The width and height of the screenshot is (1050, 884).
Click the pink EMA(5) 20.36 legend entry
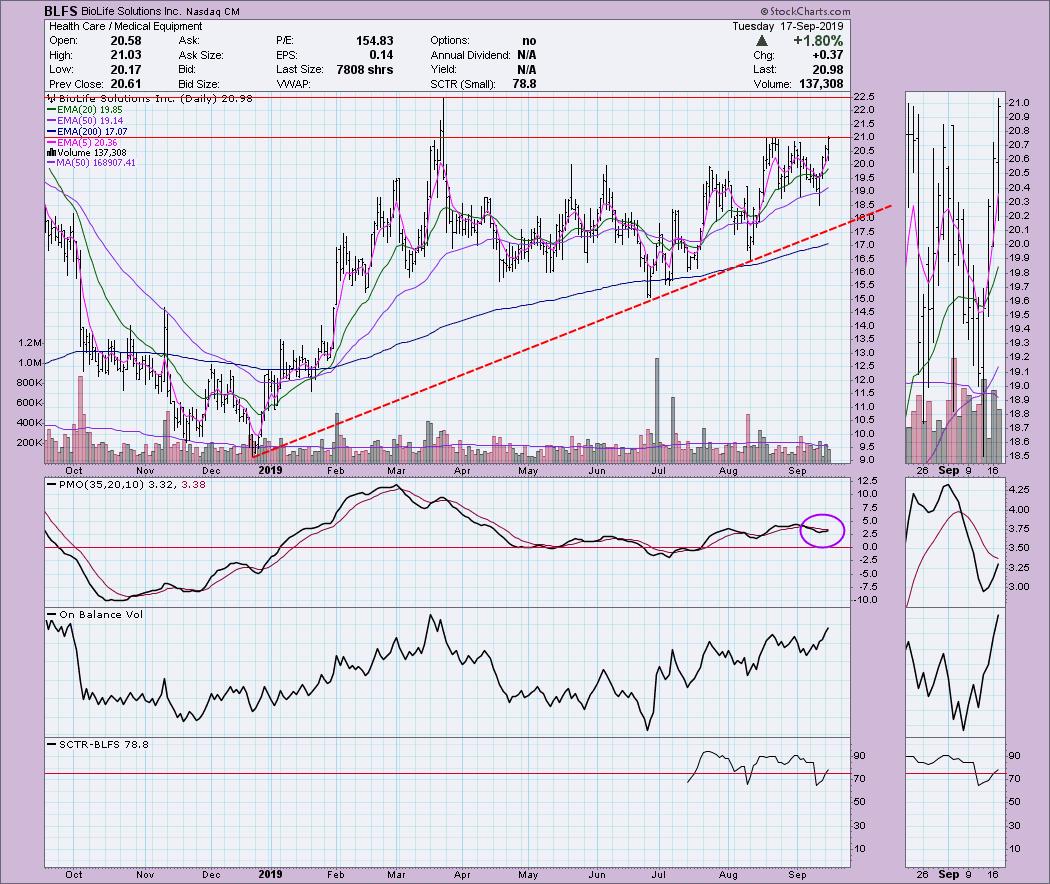93,141
